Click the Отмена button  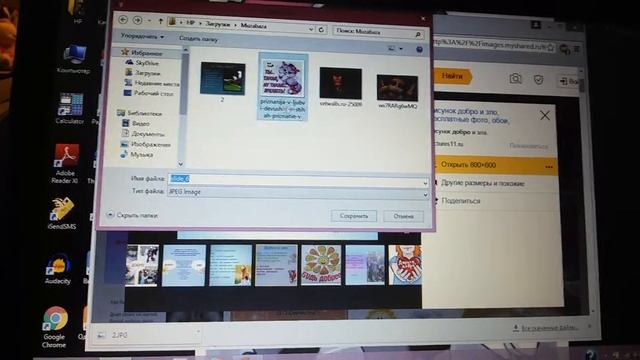(403, 216)
